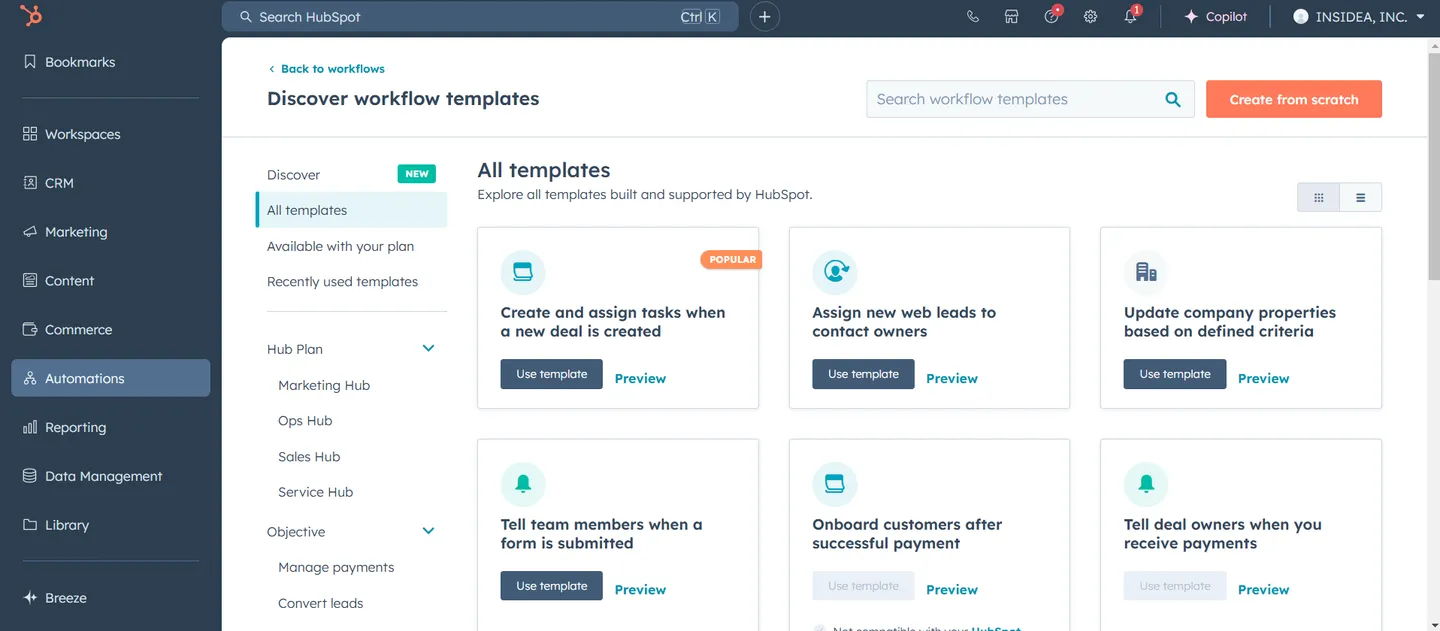Image resolution: width=1440 pixels, height=631 pixels.
Task: Expand the INSIDEA, INC. account dropdown
Action: (x=1359, y=17)
